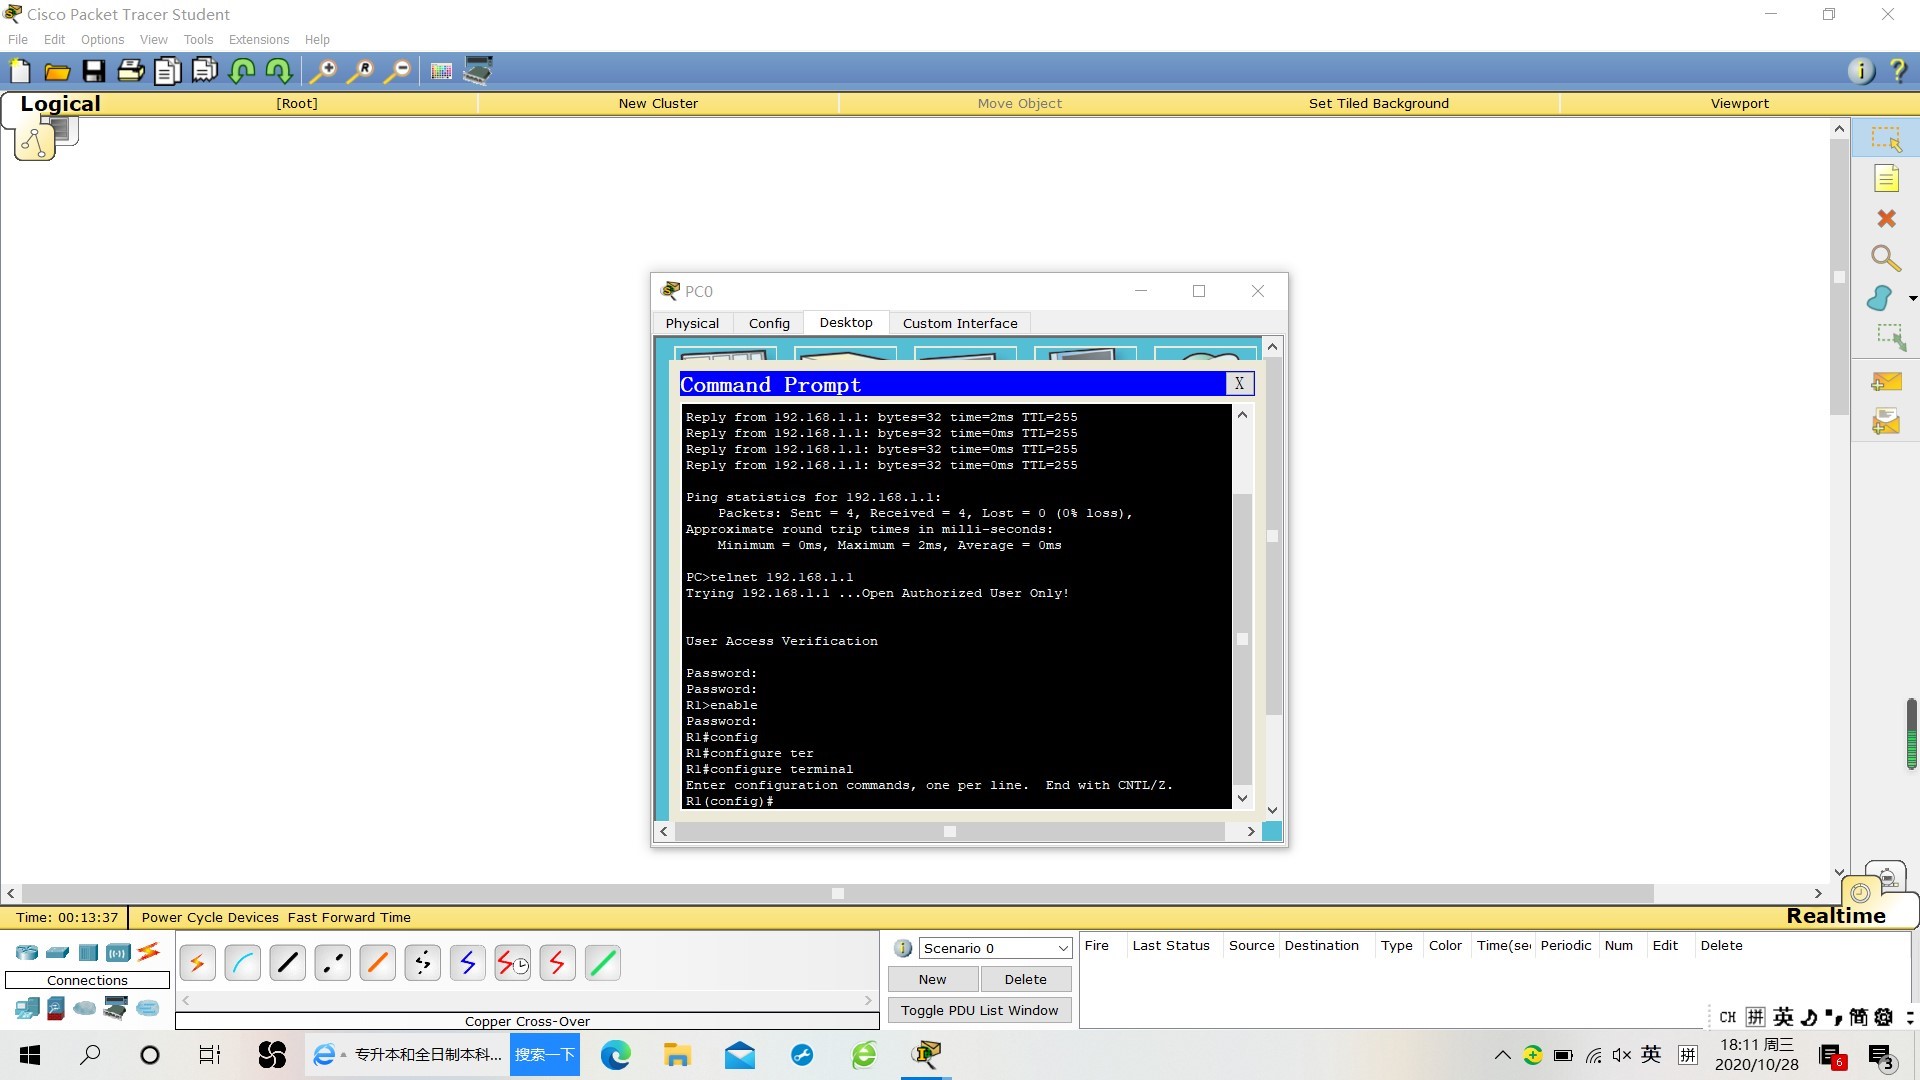Screen dimensions: 1920x1080
Task: Open the Drawing Palette color grid icon
Action: (441, 71)
